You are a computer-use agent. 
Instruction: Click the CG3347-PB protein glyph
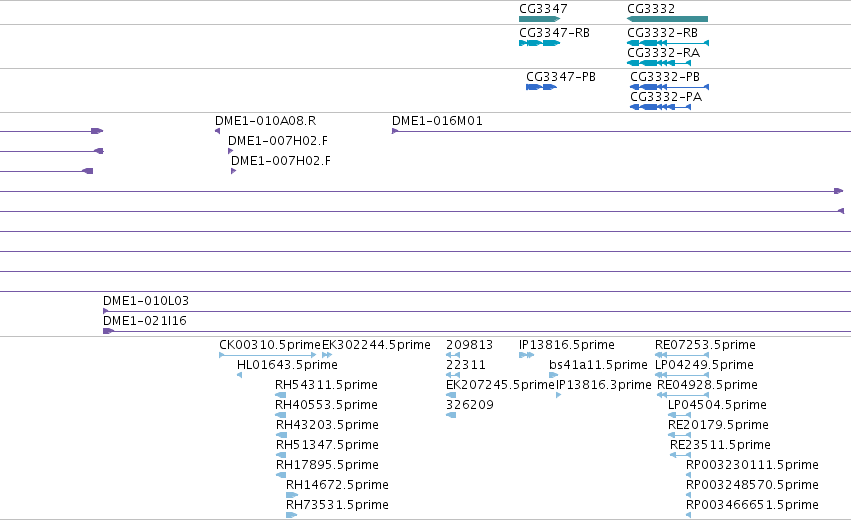click(x=542, y=87)
